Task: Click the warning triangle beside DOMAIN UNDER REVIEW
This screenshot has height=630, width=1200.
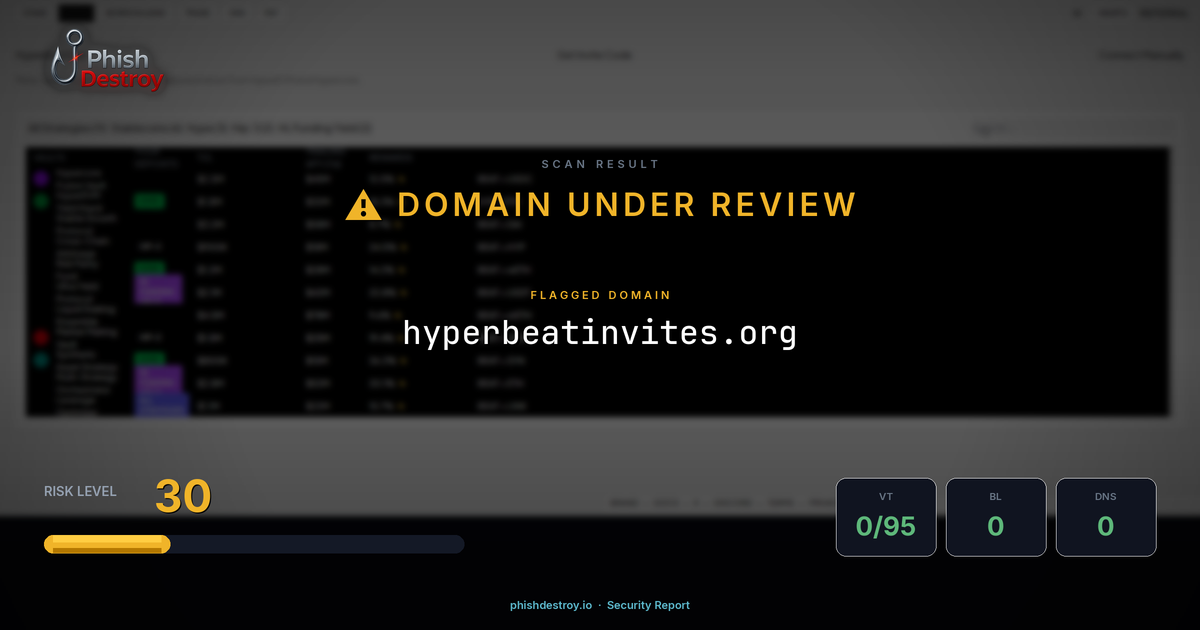Action: point(363,204)
